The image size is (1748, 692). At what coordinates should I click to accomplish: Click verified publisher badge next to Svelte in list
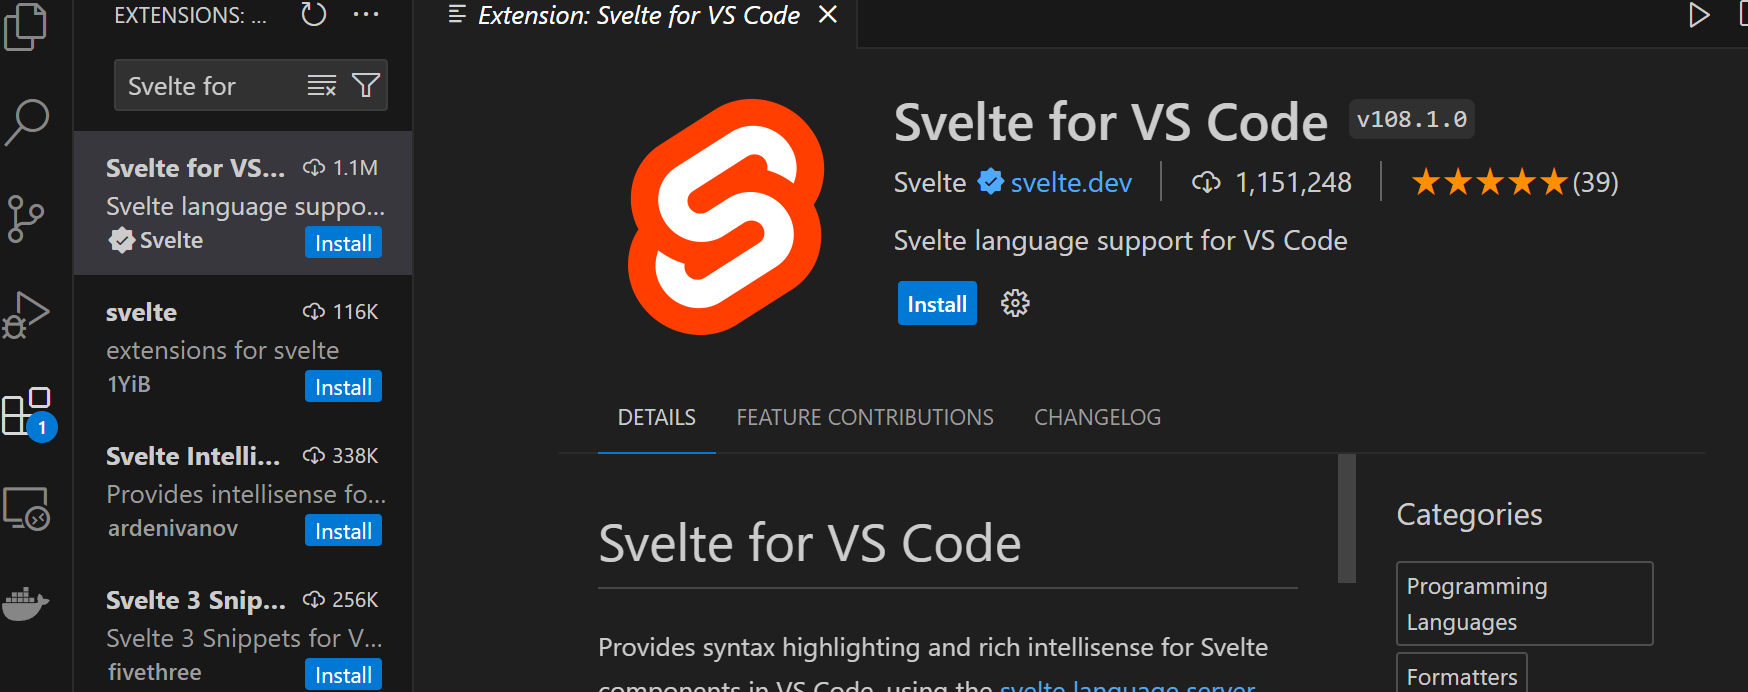[x=122, y=240]
